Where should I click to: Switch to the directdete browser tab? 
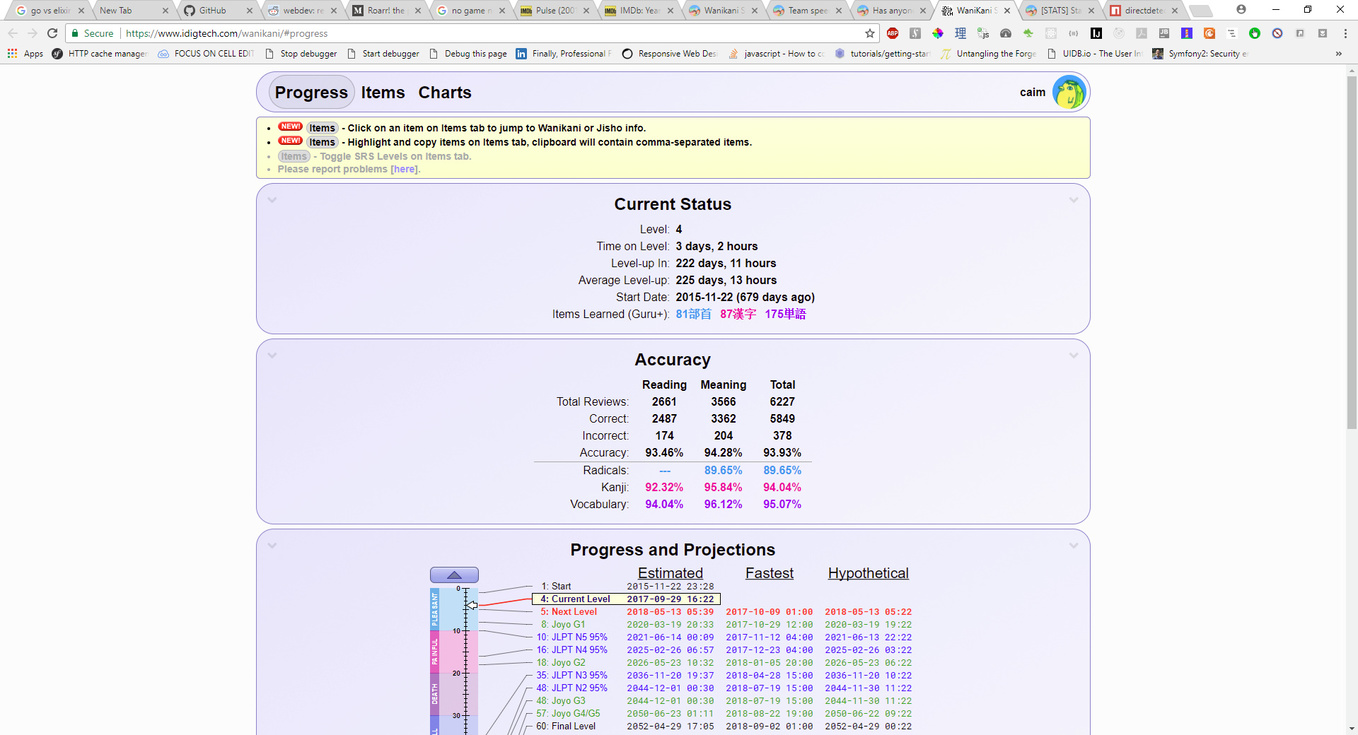(x=1146, y=10)
